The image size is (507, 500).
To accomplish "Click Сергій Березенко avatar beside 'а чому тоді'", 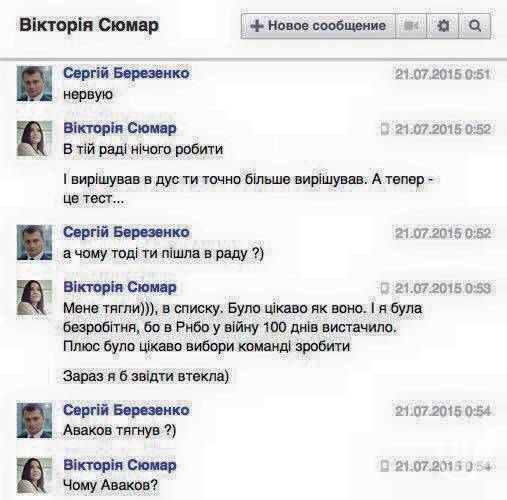I will (35, 242).
